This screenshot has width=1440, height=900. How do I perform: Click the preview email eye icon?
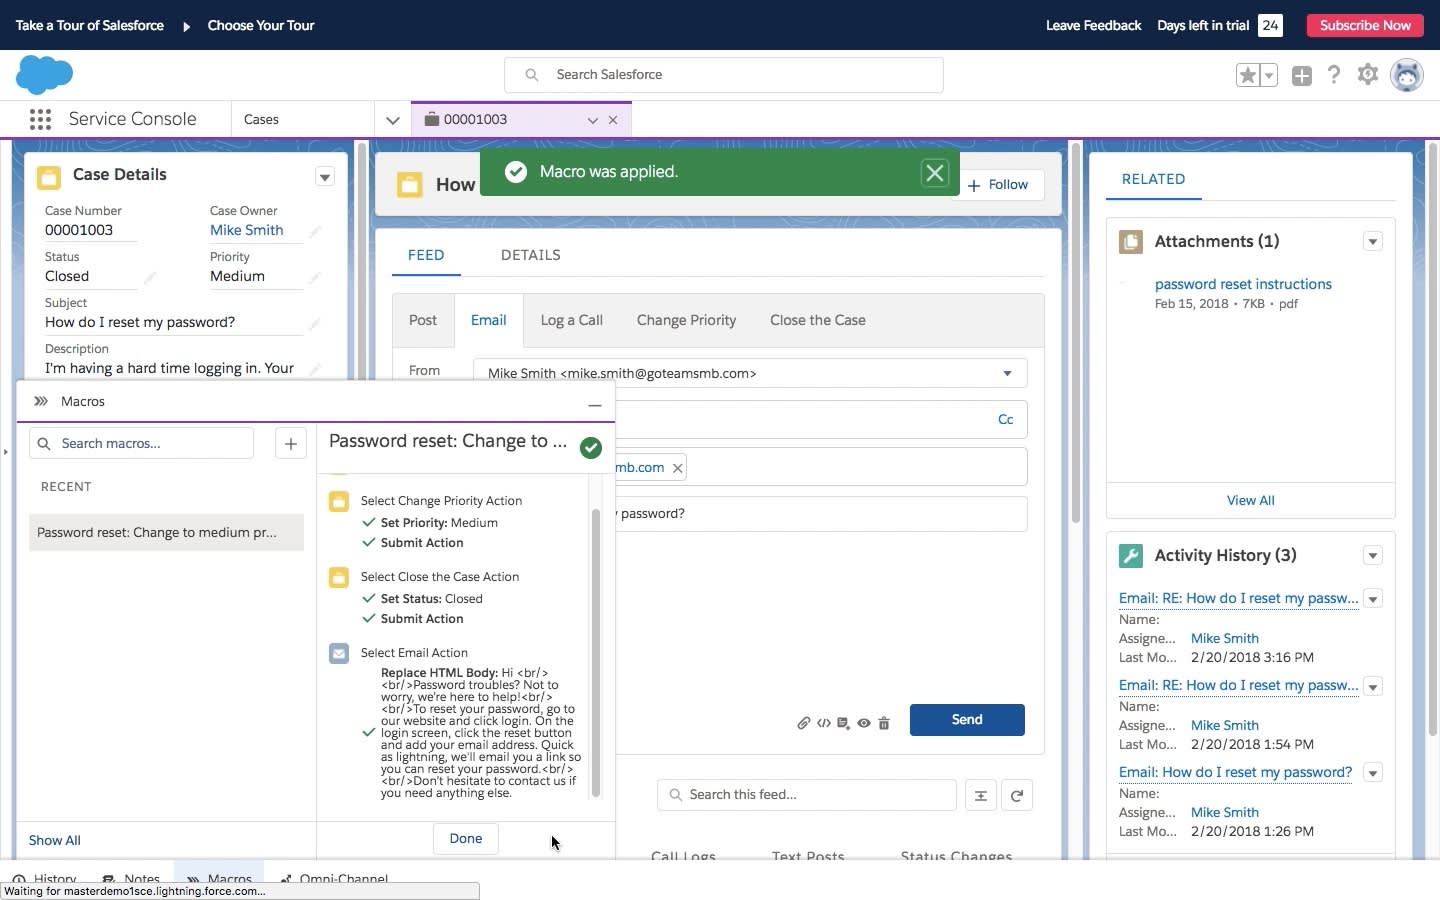[864, 723]
